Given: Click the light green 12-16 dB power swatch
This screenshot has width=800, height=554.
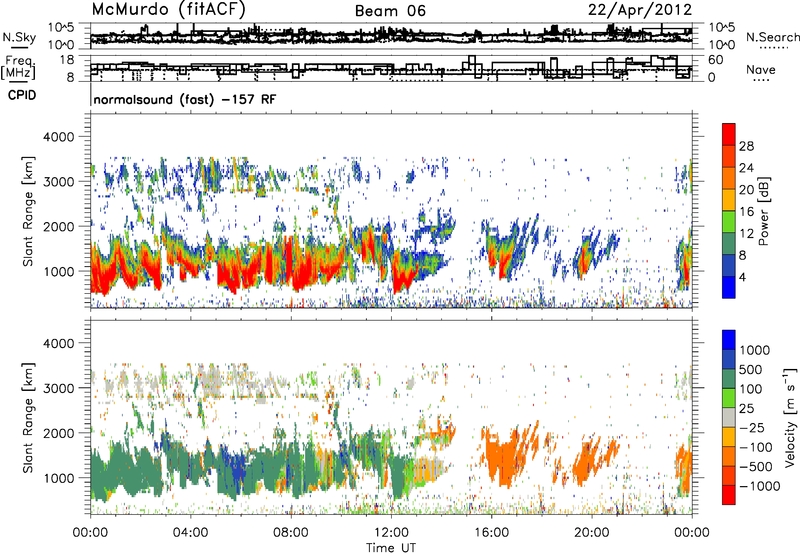Looking at the screenshot, I should (729, 221).
